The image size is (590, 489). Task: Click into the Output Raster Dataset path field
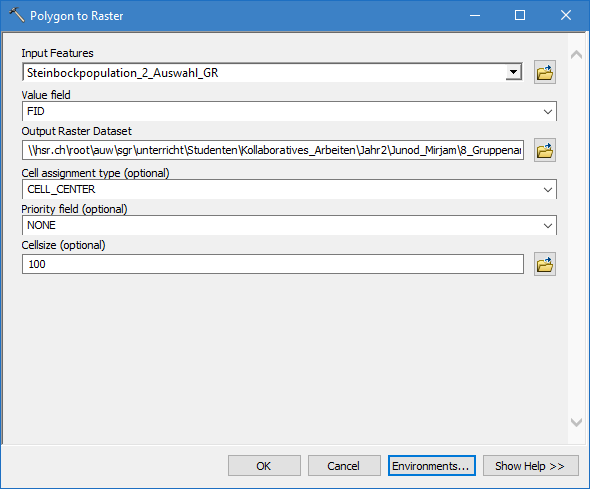[273, 150]
